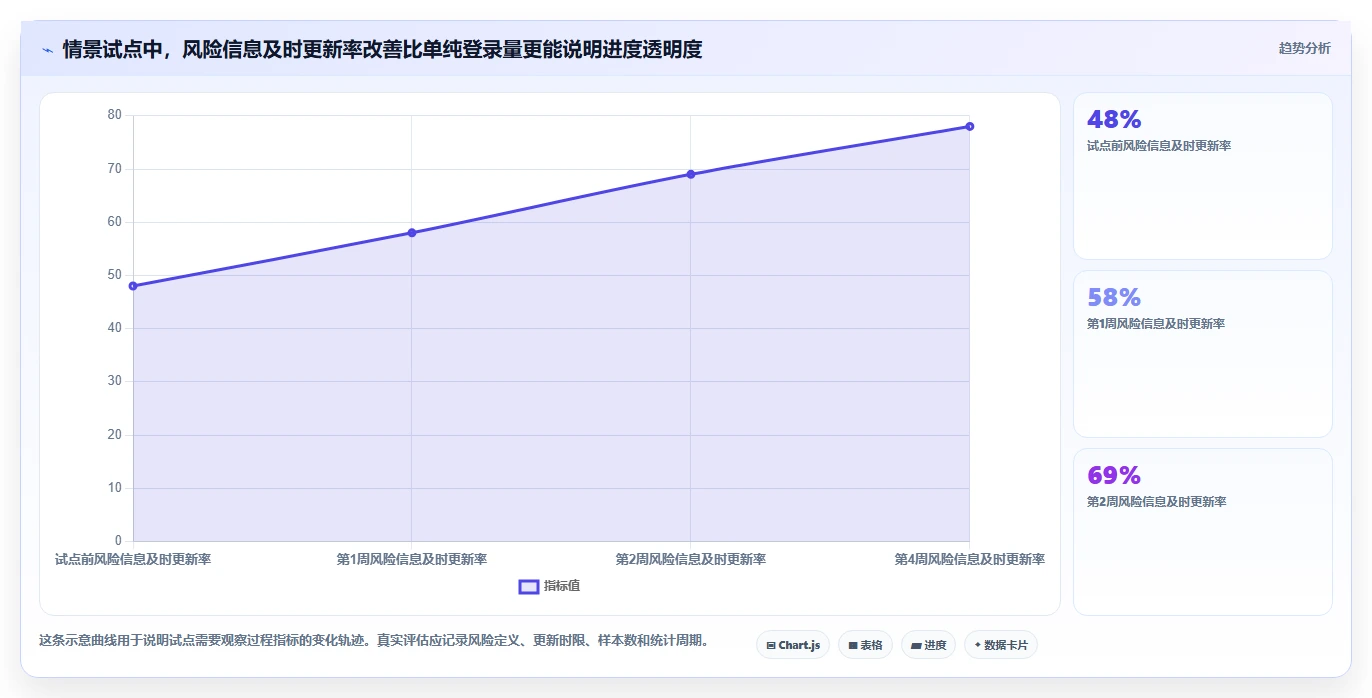This screenshot has height=698, width=1372.
Task: Click the y-axis tick label 40
Action: coord(115,328)
